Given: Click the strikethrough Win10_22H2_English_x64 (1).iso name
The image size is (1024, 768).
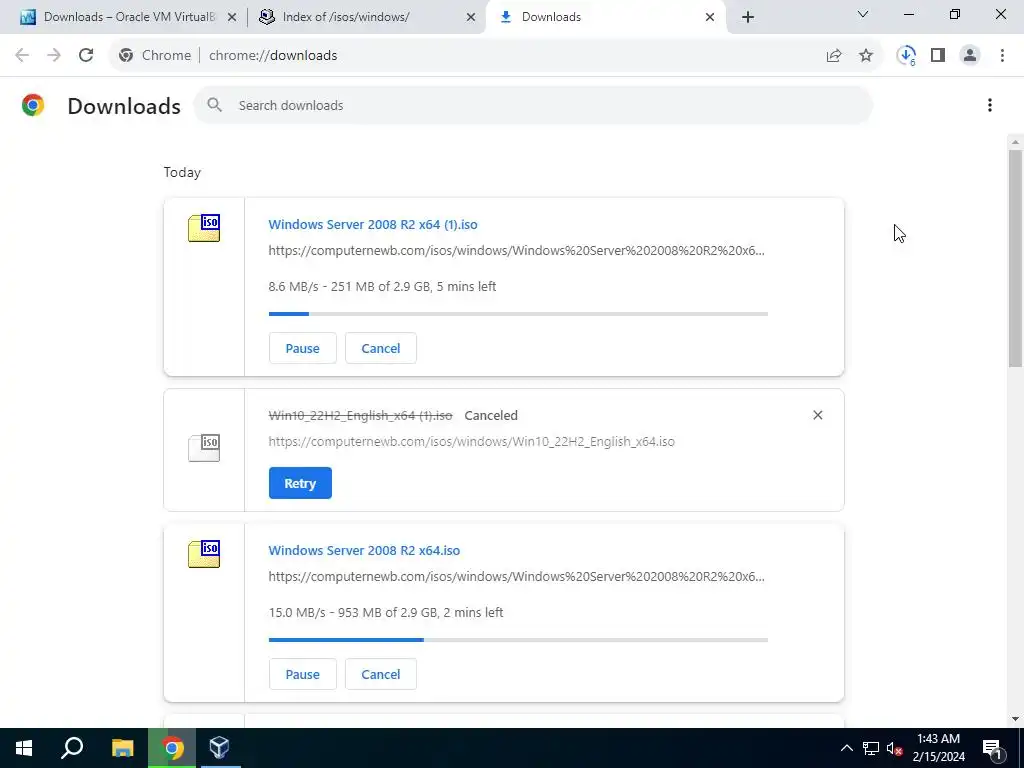Looking at the screenshot, I should (360, 415).
